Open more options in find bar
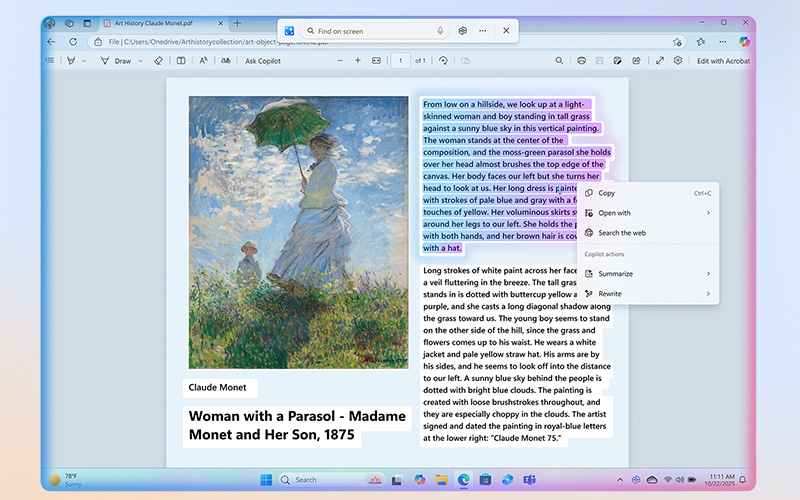Viewport: 800px width, 500px height. tap(483, 31)
